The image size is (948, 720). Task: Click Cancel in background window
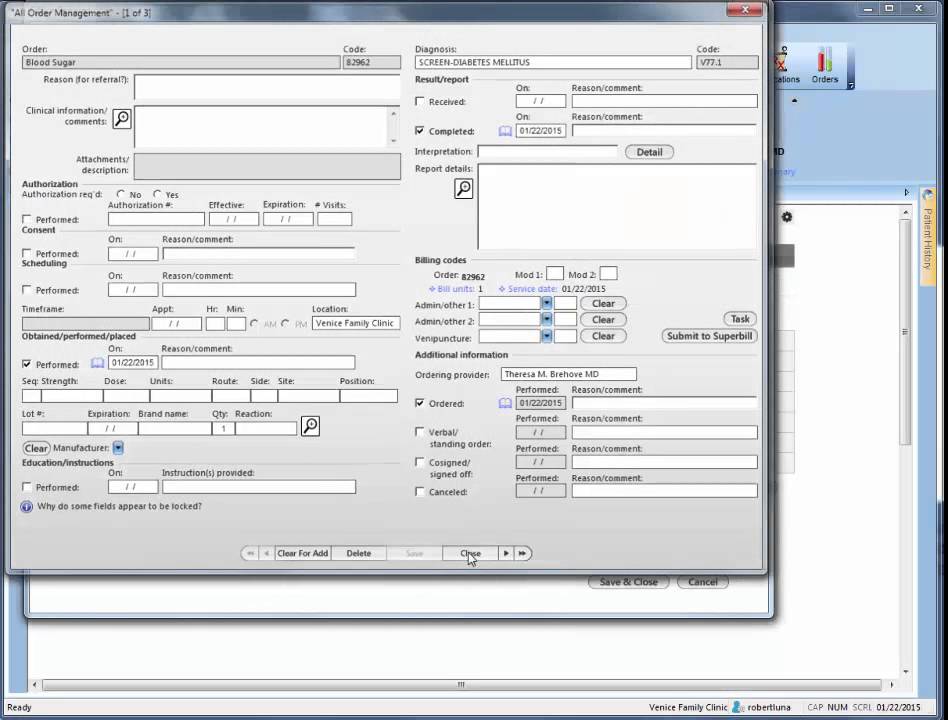(x=703, y=582)
